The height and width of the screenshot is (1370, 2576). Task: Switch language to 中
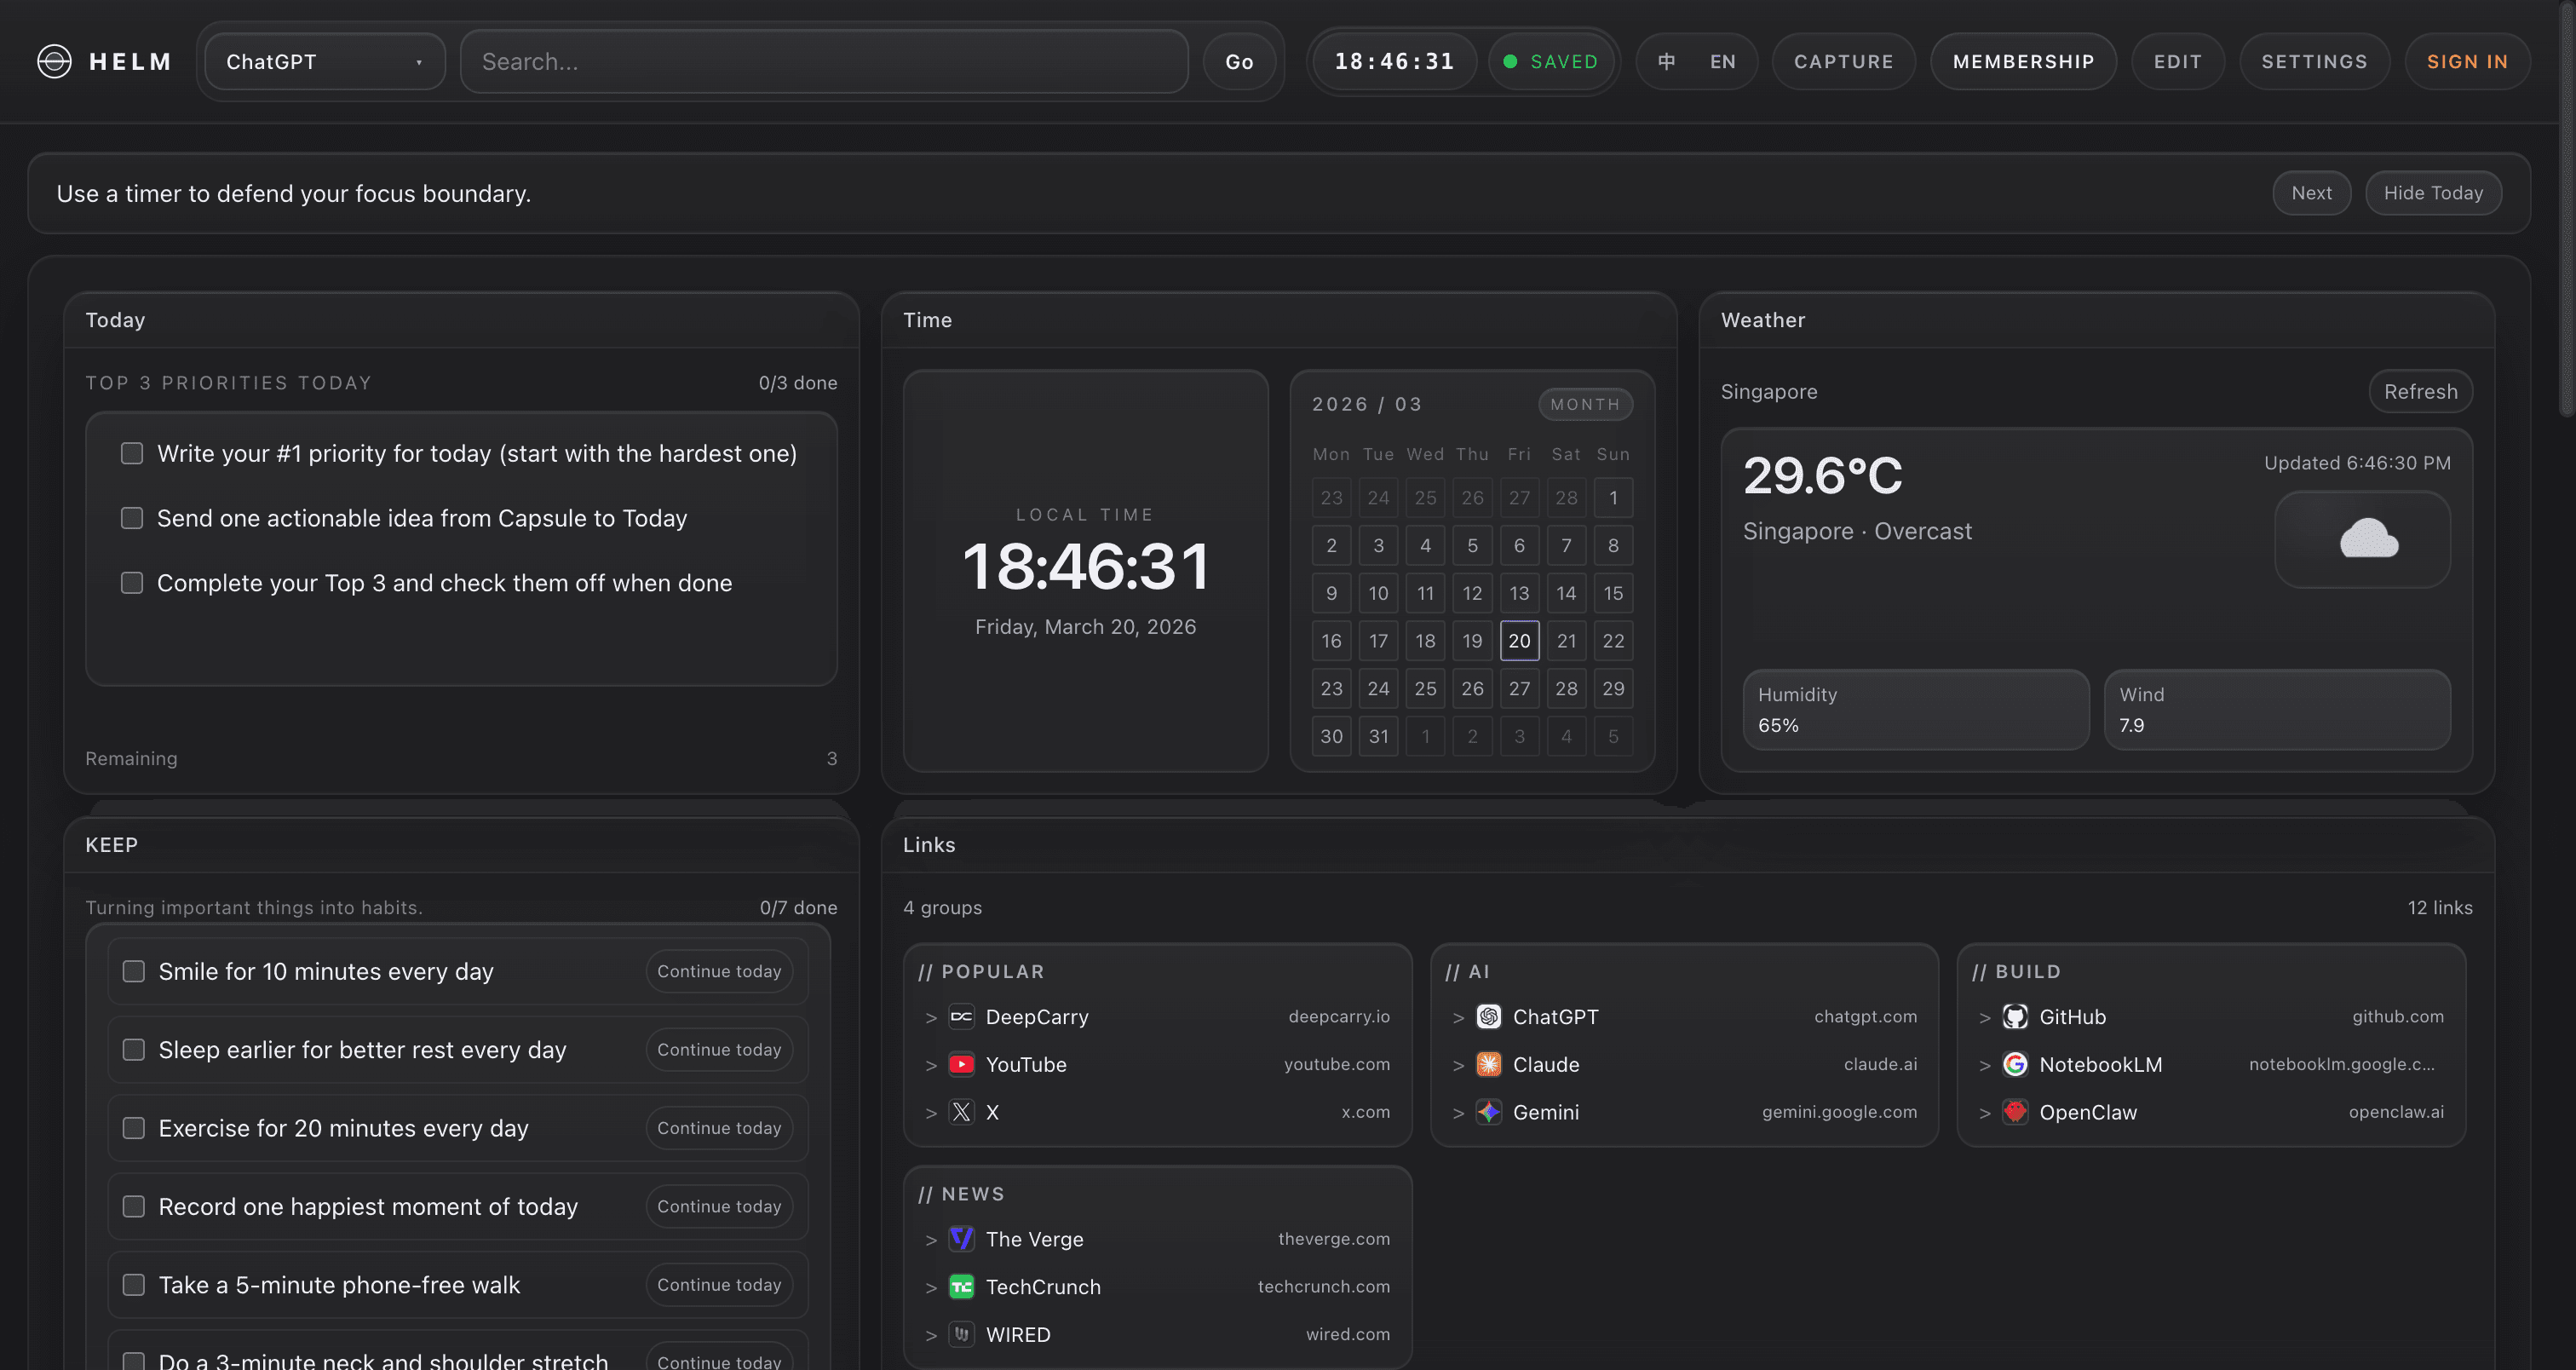click(x=1665, y=61)
